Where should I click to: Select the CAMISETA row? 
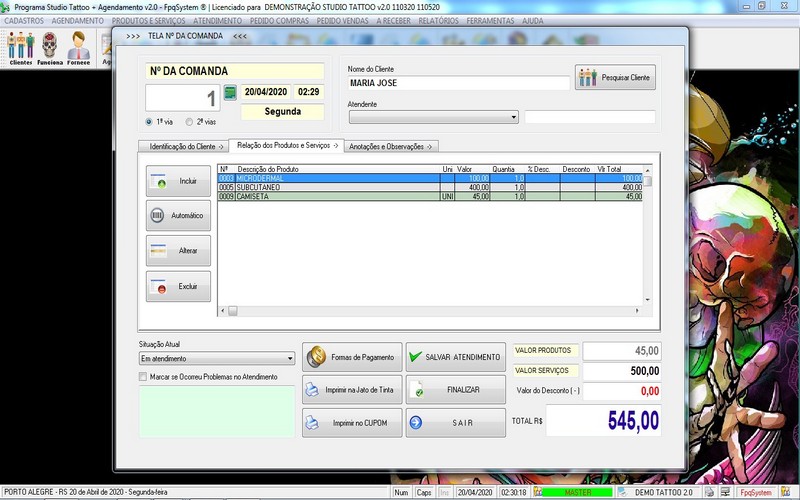pos(431,196)
